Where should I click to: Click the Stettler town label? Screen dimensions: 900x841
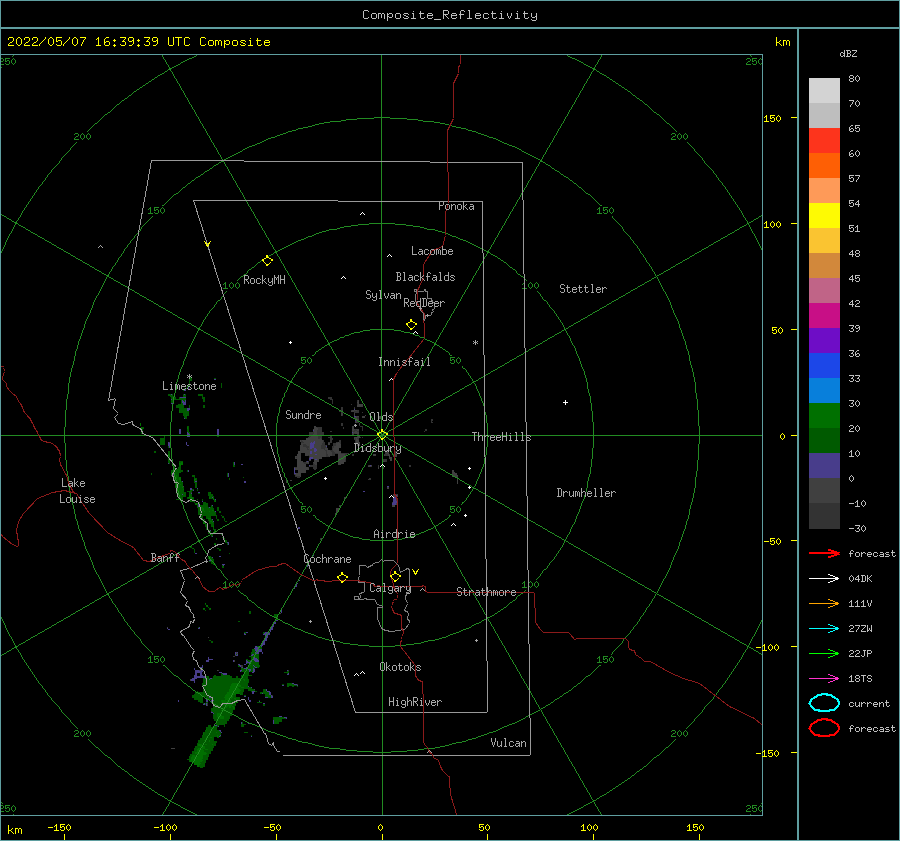(x=583, y=289)
